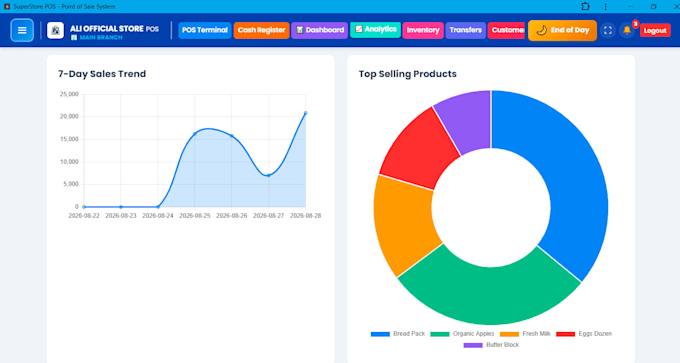Minimize the SuperStore POS window
The image size is (680, 363).
[x=630, y=7]
